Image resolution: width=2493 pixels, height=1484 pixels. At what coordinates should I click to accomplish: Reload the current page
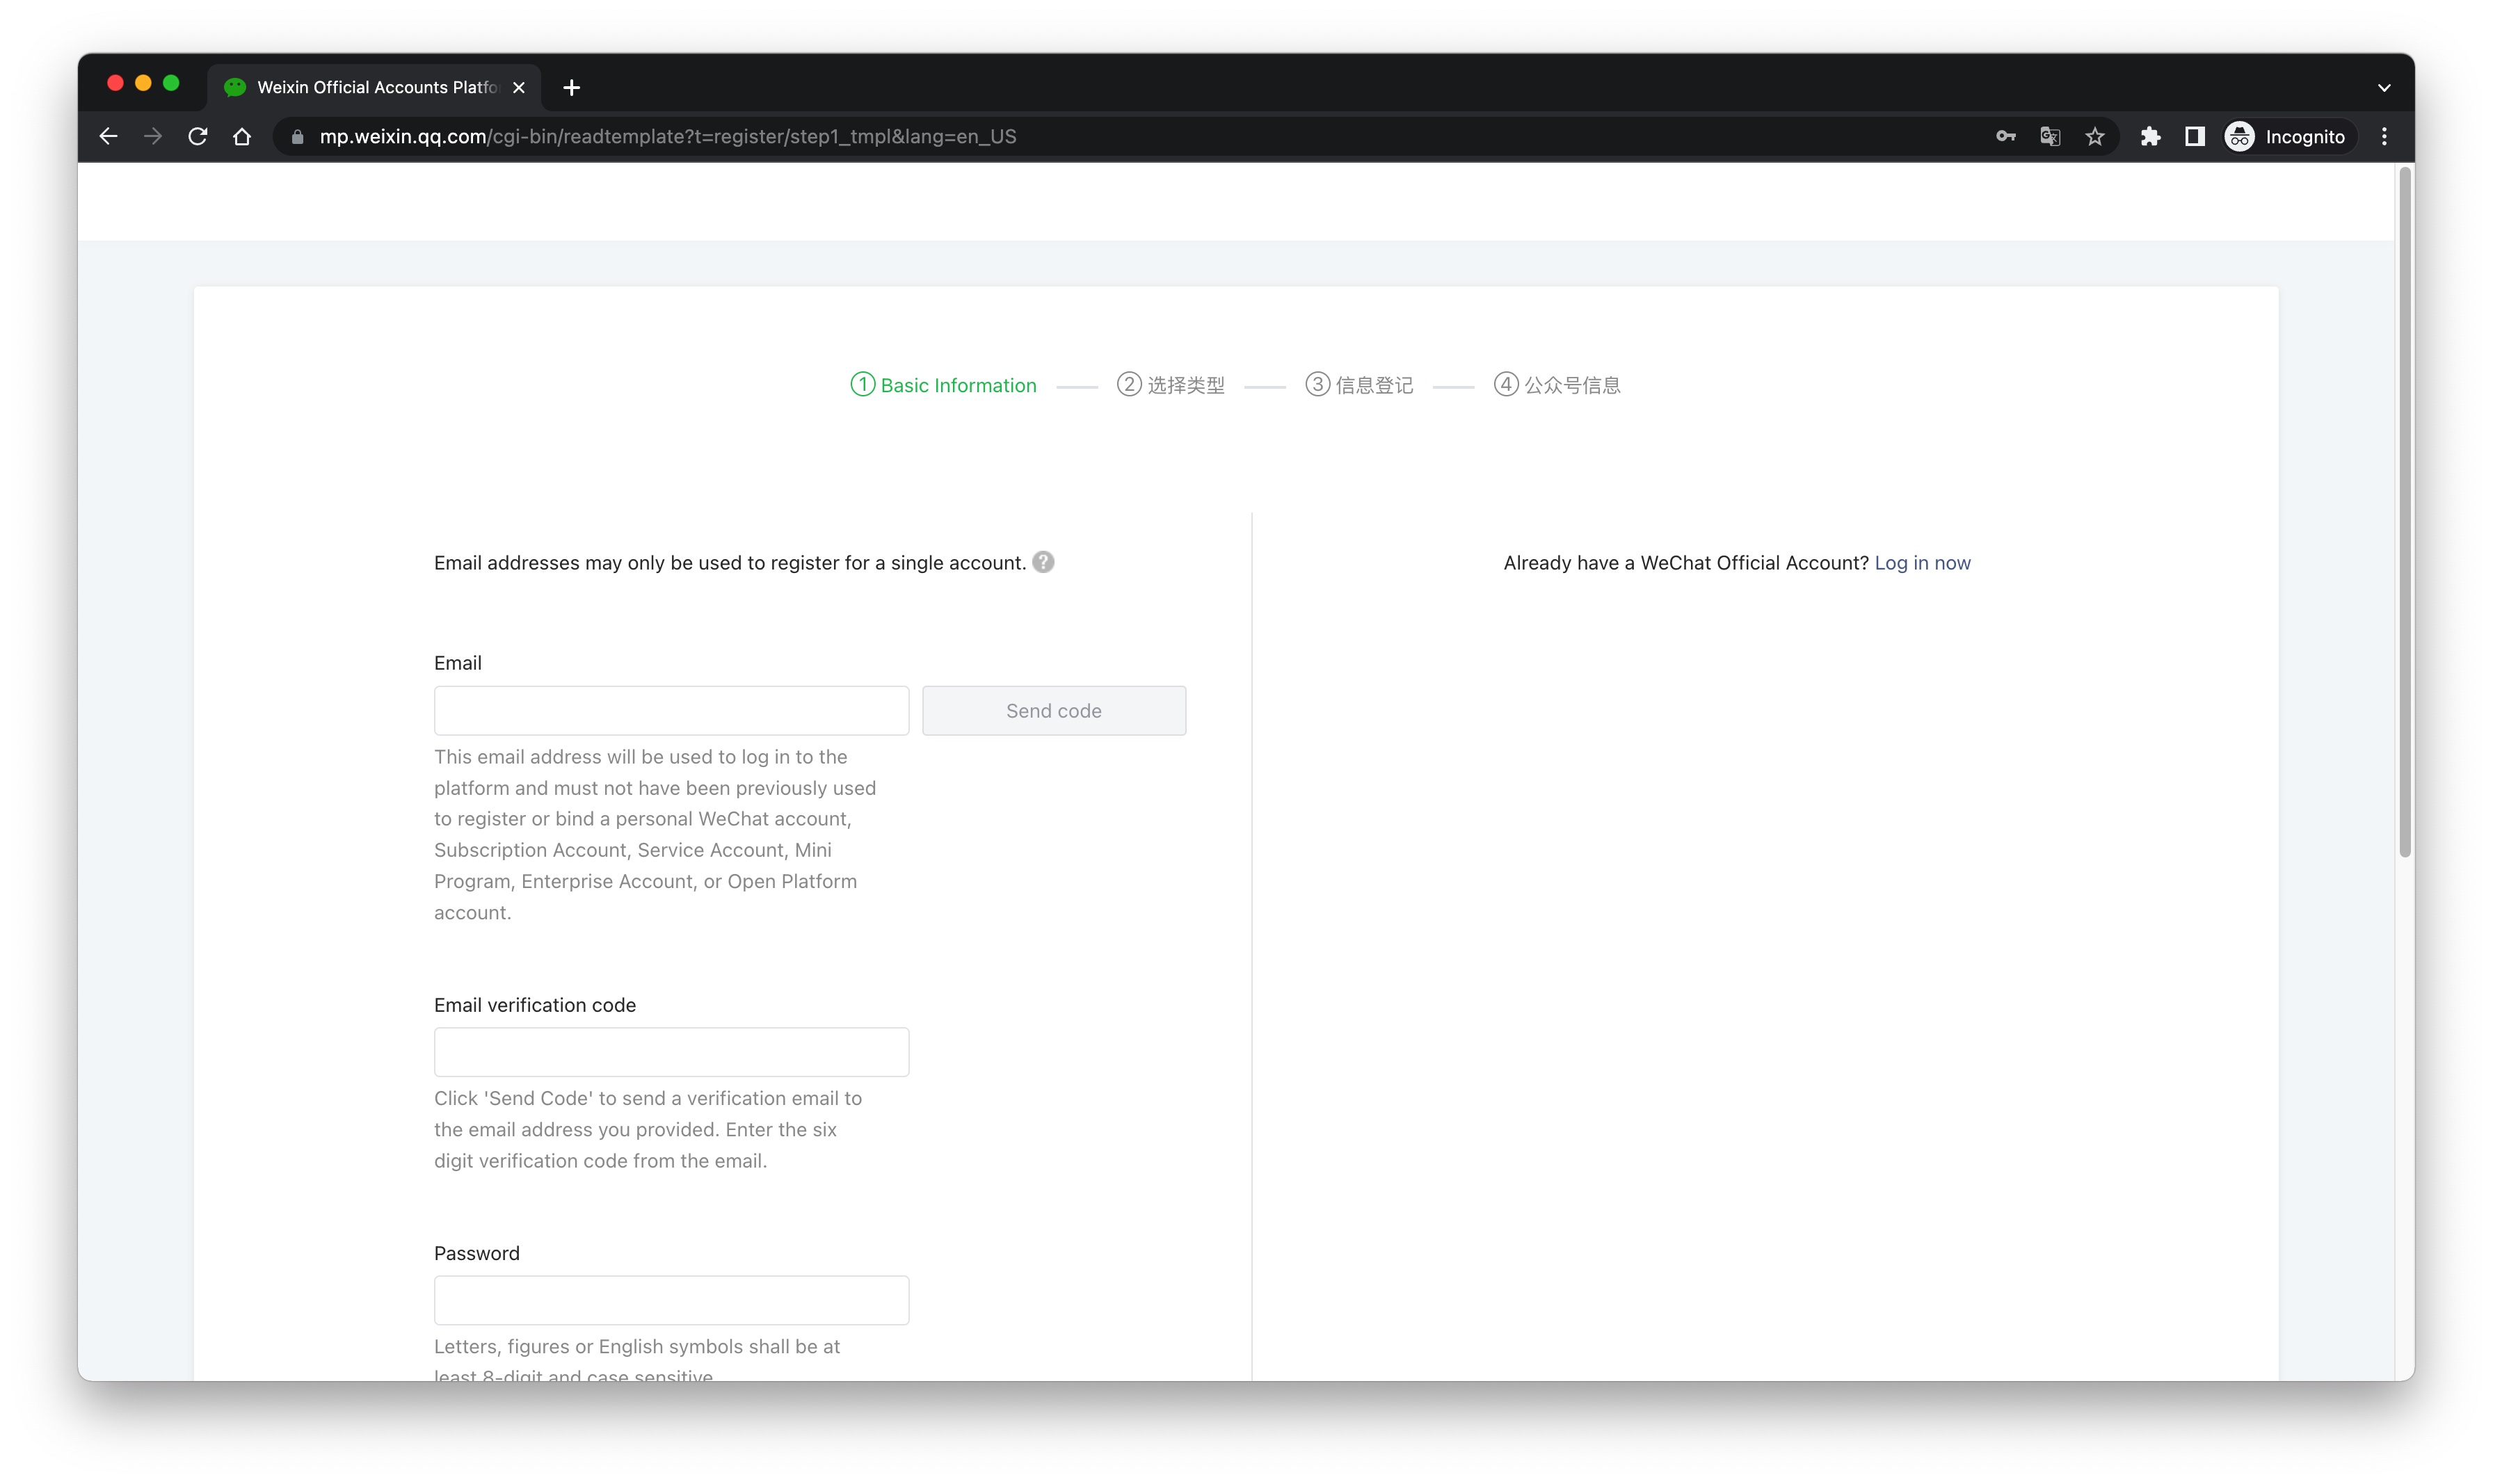tap(198, 137)
